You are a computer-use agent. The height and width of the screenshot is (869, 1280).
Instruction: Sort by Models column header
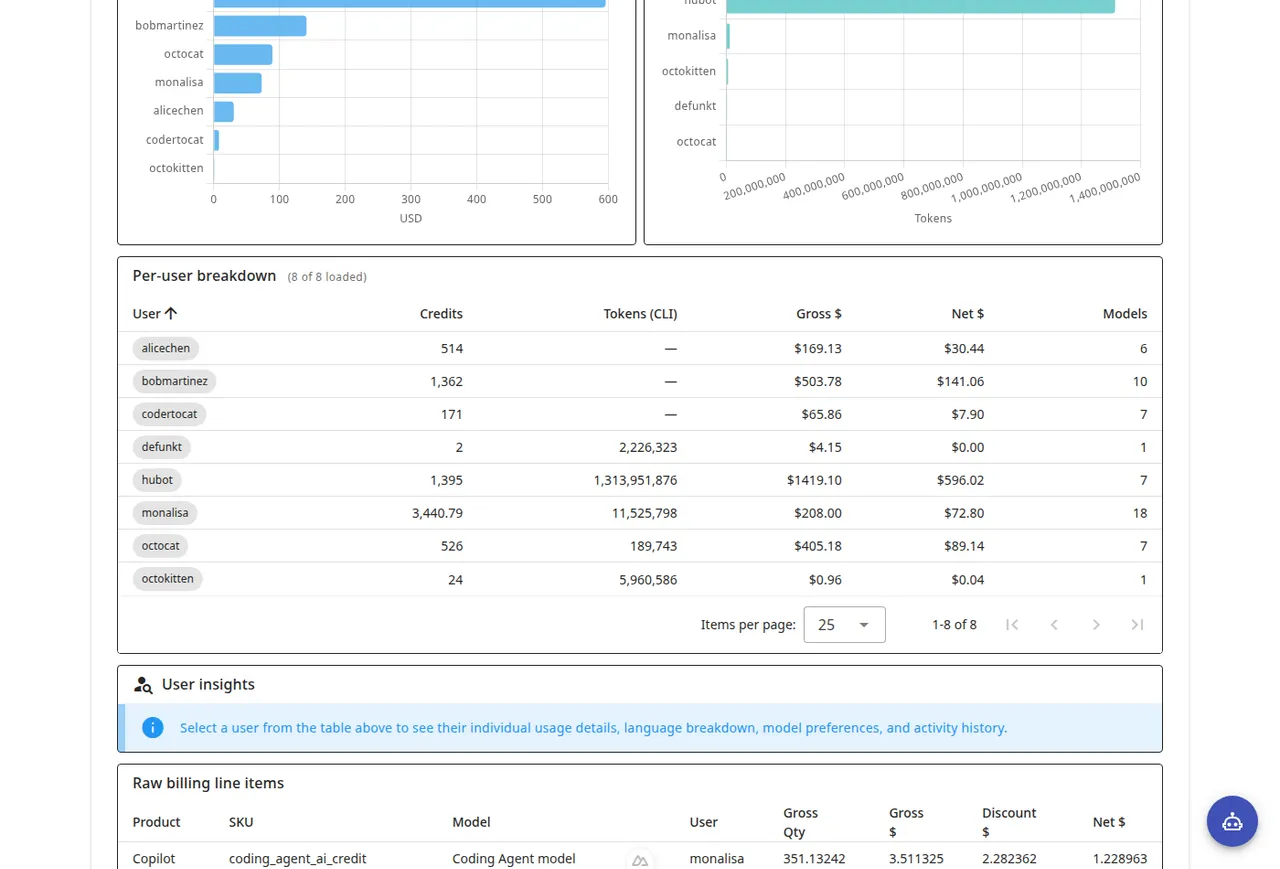coord(1125,313)
